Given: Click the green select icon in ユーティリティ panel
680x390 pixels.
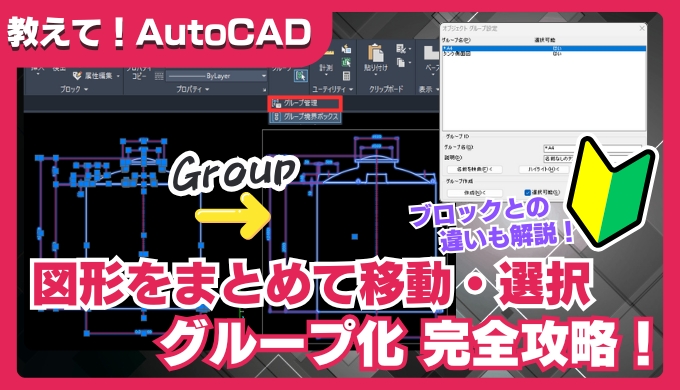Looking at the screenshot, I should point(346,62).
